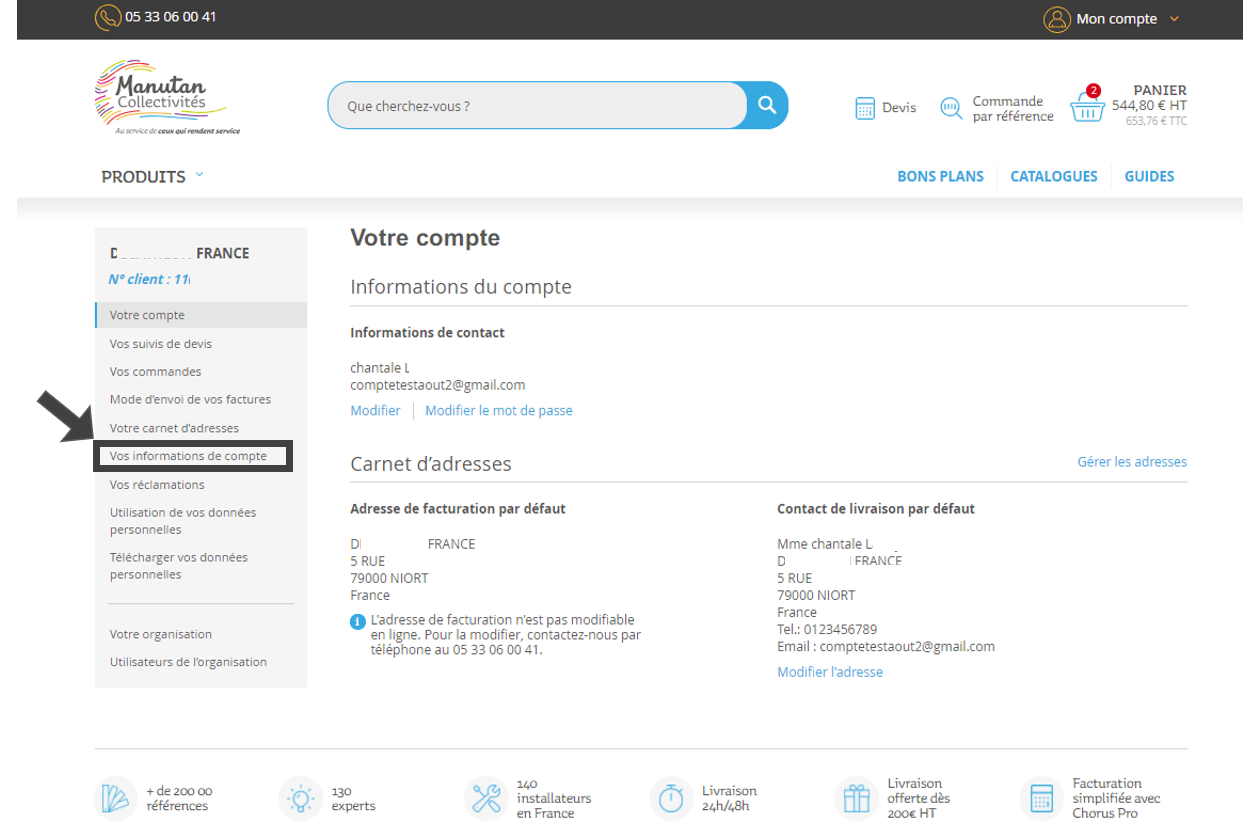
Task: Click Modifier le mot de passe link
Action: point(498,411)
